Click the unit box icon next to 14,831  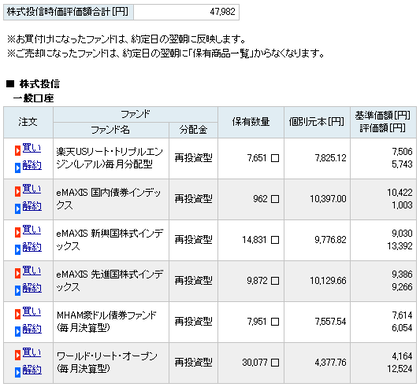tap(275, 240)
